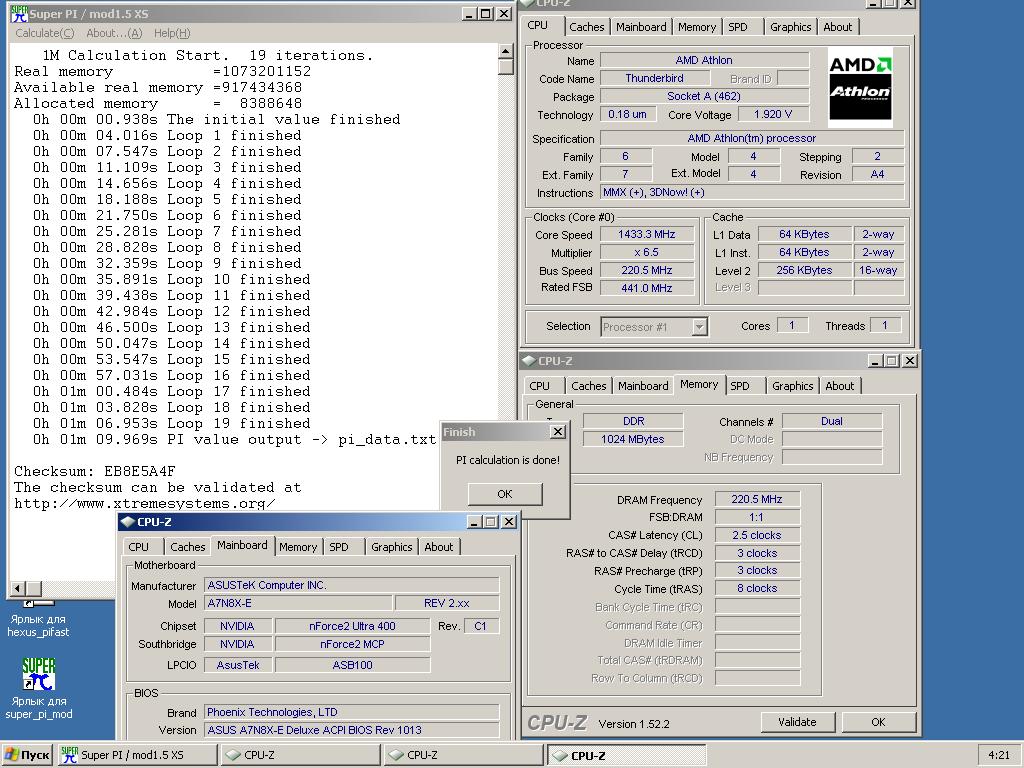Open hexus_pifast desktop shortcut label
This screenshot has width=1024, height=768.
pyautogui.click(x=38, y=625)
